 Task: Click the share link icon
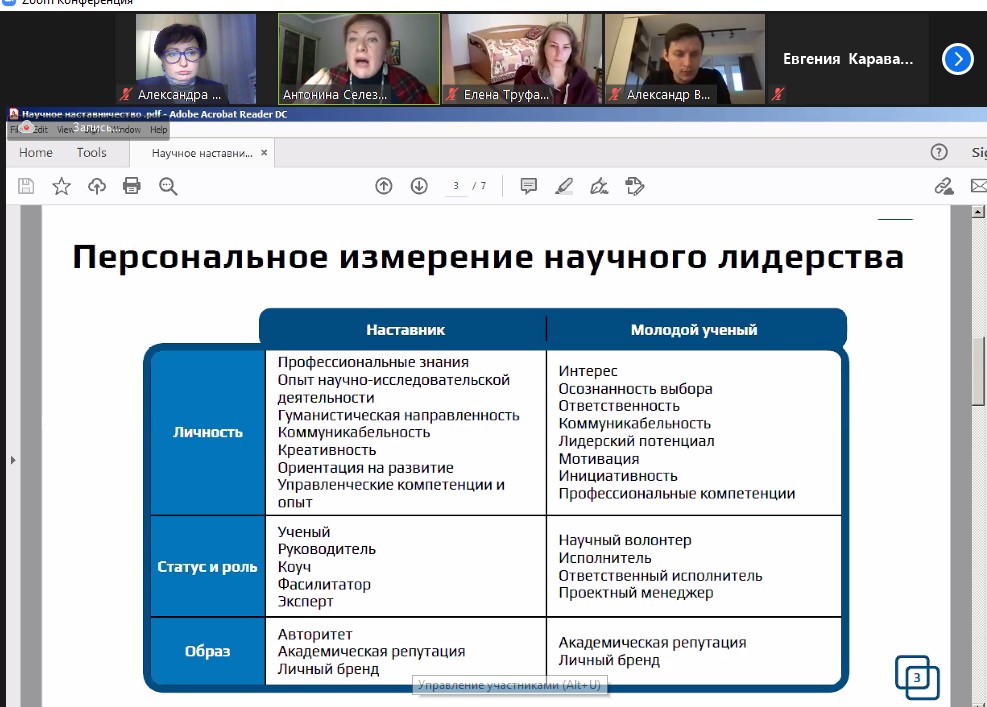pos(942,186)
